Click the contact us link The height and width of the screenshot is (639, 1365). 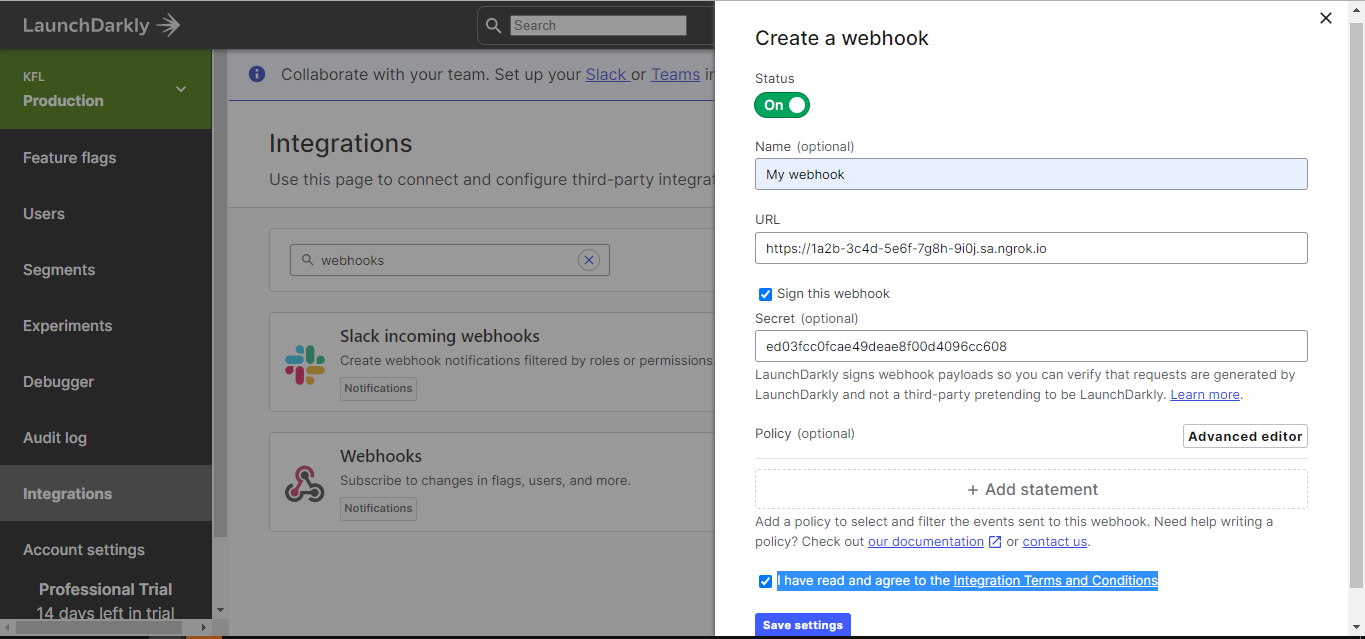click(x=1054, y=542)
